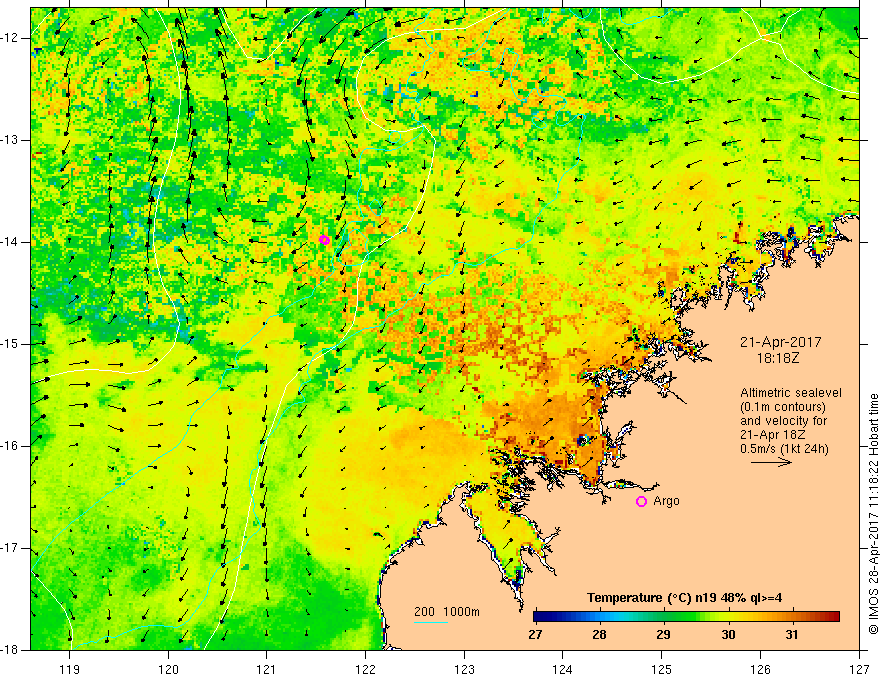Click the latitude axis label '-13'
This screenshot has width=880, height=680.
[x=10, y=140]
